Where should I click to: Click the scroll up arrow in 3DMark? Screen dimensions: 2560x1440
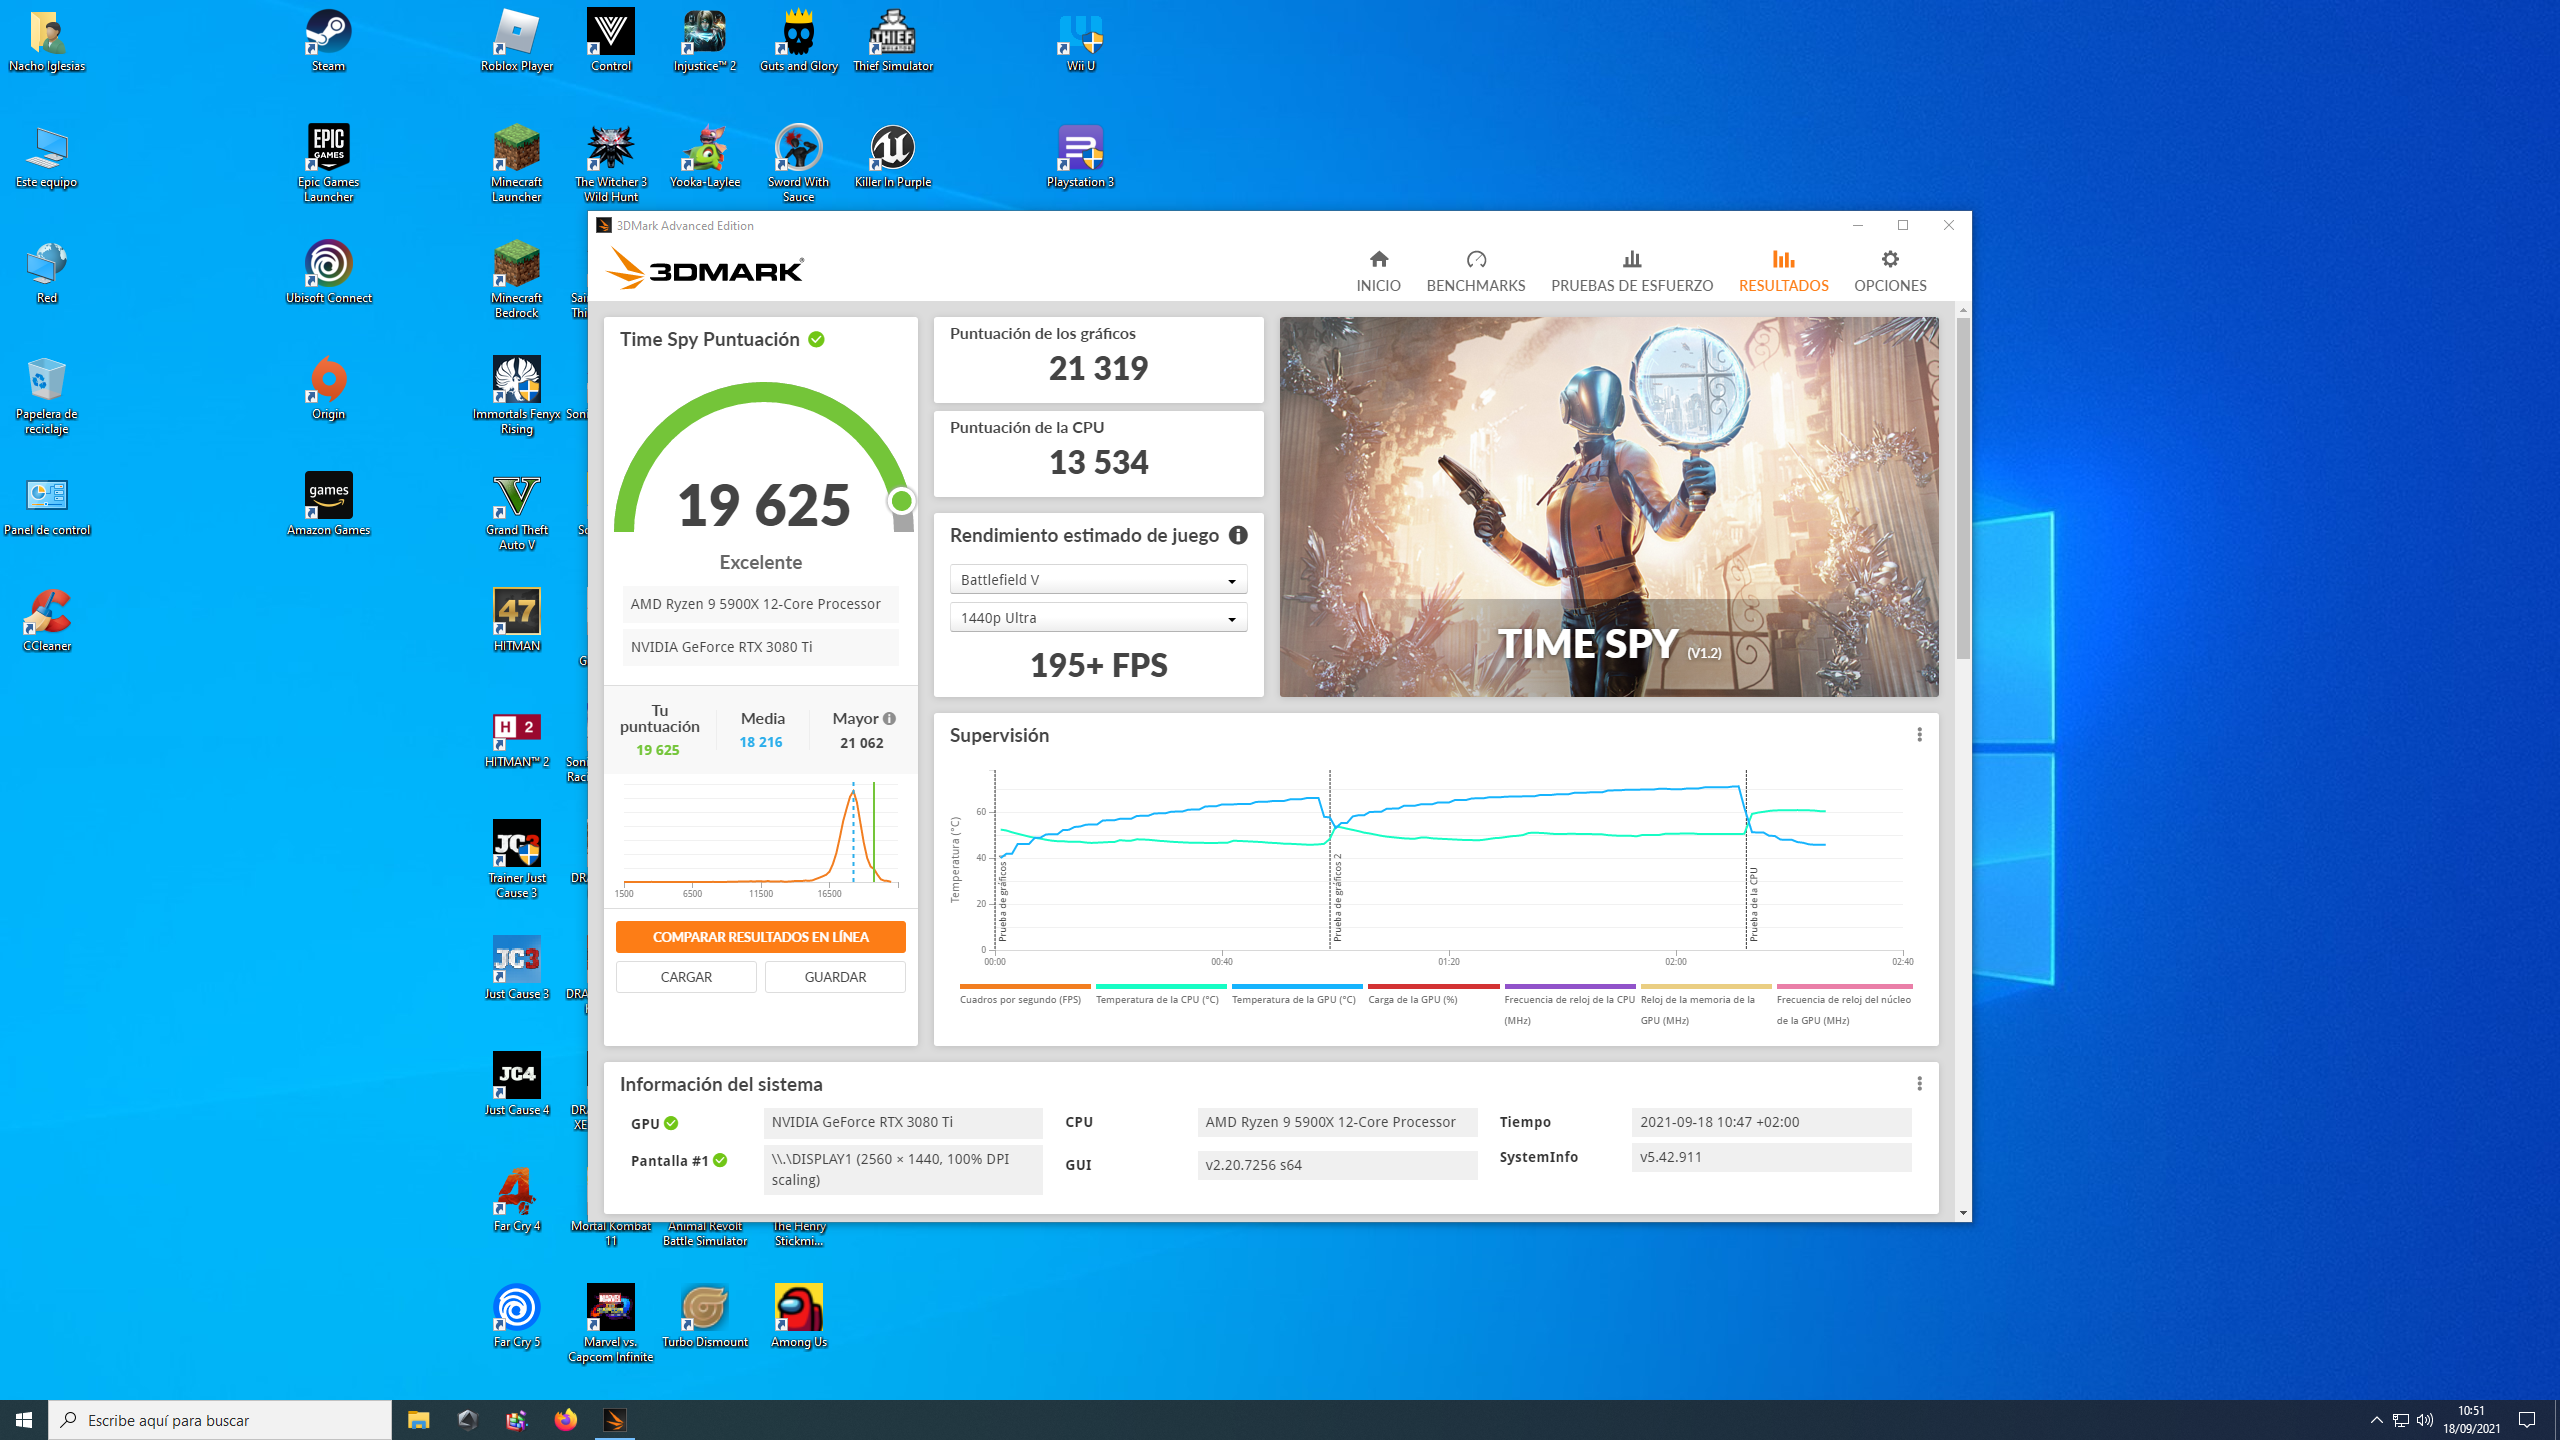coord(1963,310)
